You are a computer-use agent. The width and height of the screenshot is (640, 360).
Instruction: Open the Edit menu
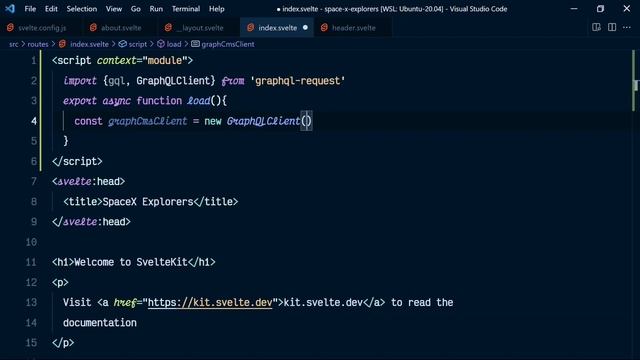(51, 9)
